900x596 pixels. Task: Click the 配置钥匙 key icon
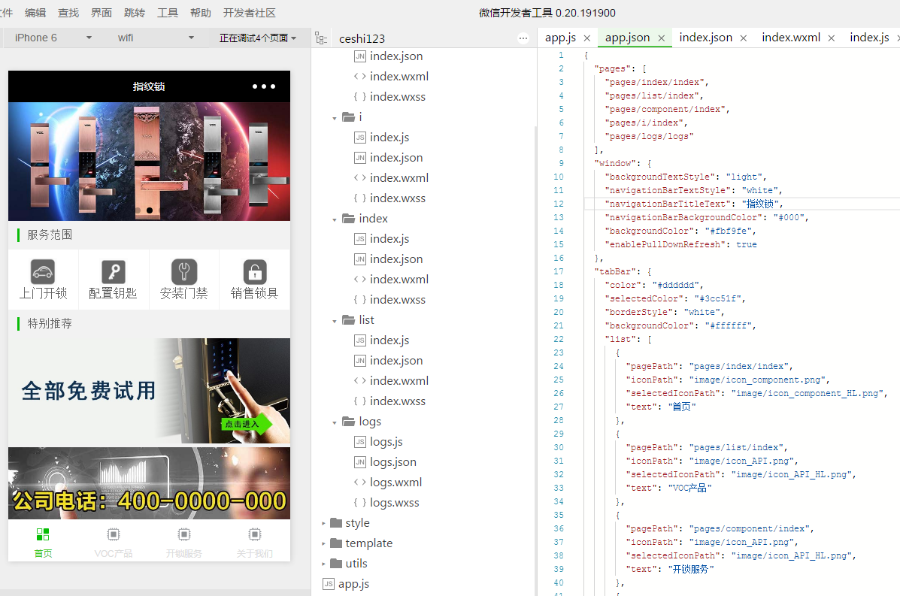click(113, 272)
